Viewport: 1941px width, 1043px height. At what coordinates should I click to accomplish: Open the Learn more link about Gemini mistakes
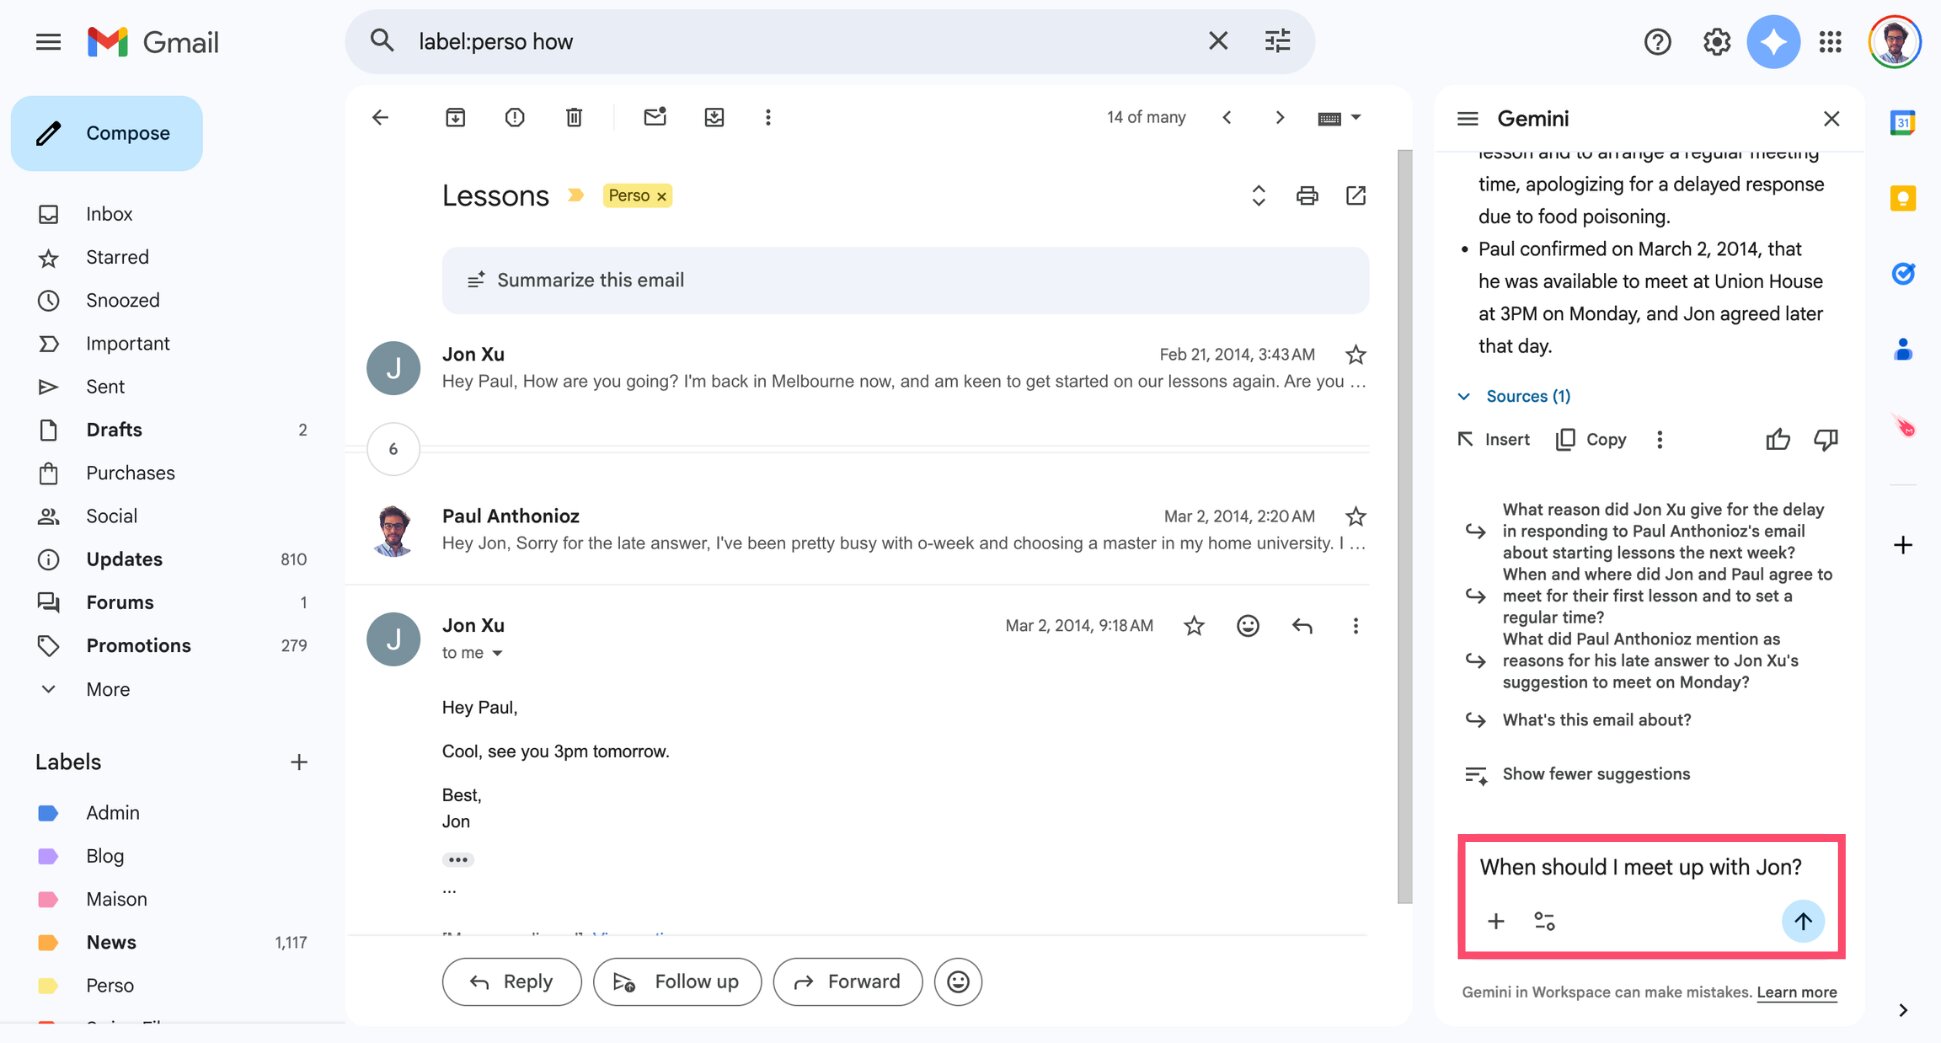click(1797, 992)
